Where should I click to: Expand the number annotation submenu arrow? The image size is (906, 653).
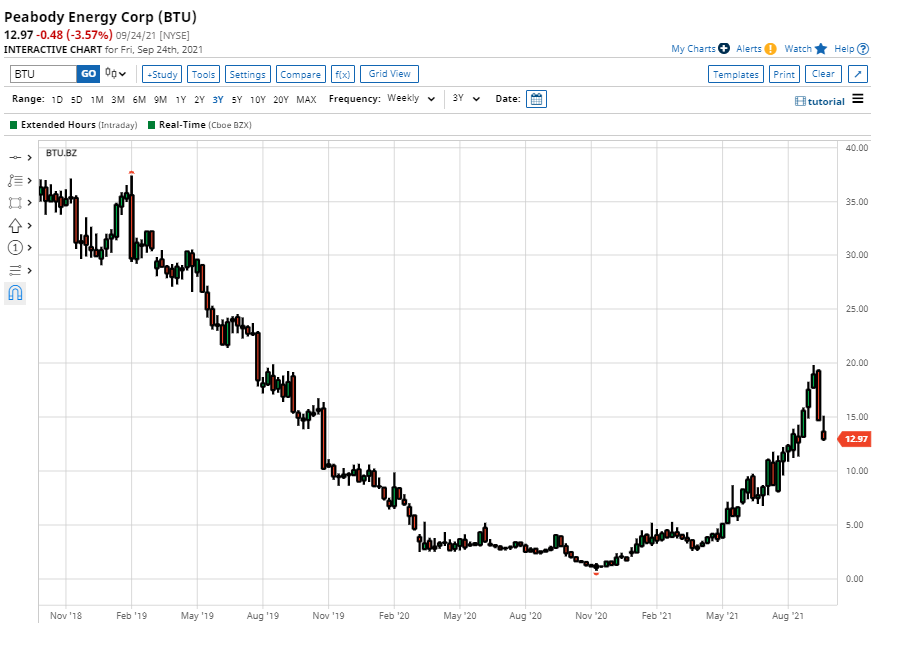point(29,248)
